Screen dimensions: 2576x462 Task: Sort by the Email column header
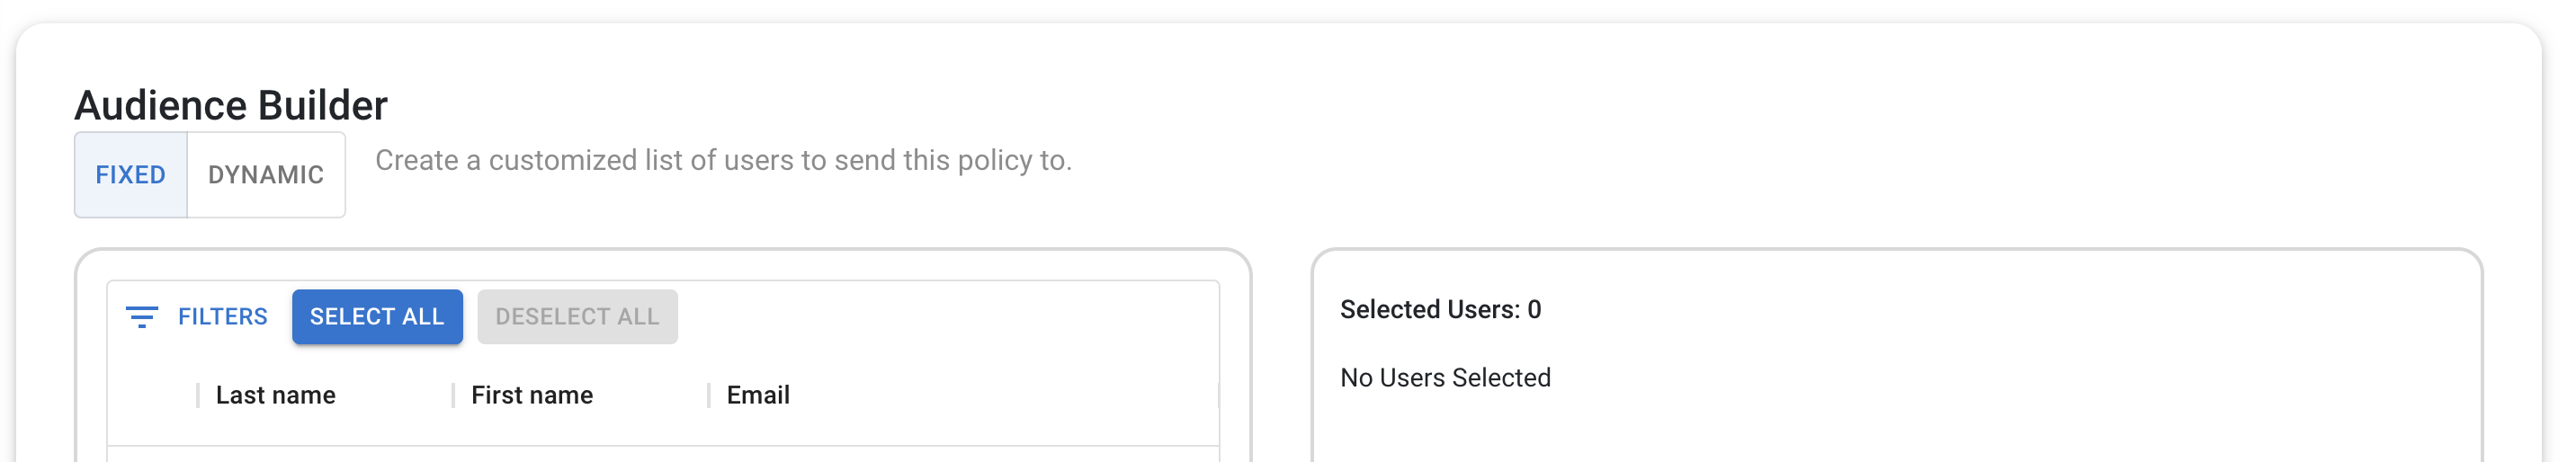tap(758, 395)
